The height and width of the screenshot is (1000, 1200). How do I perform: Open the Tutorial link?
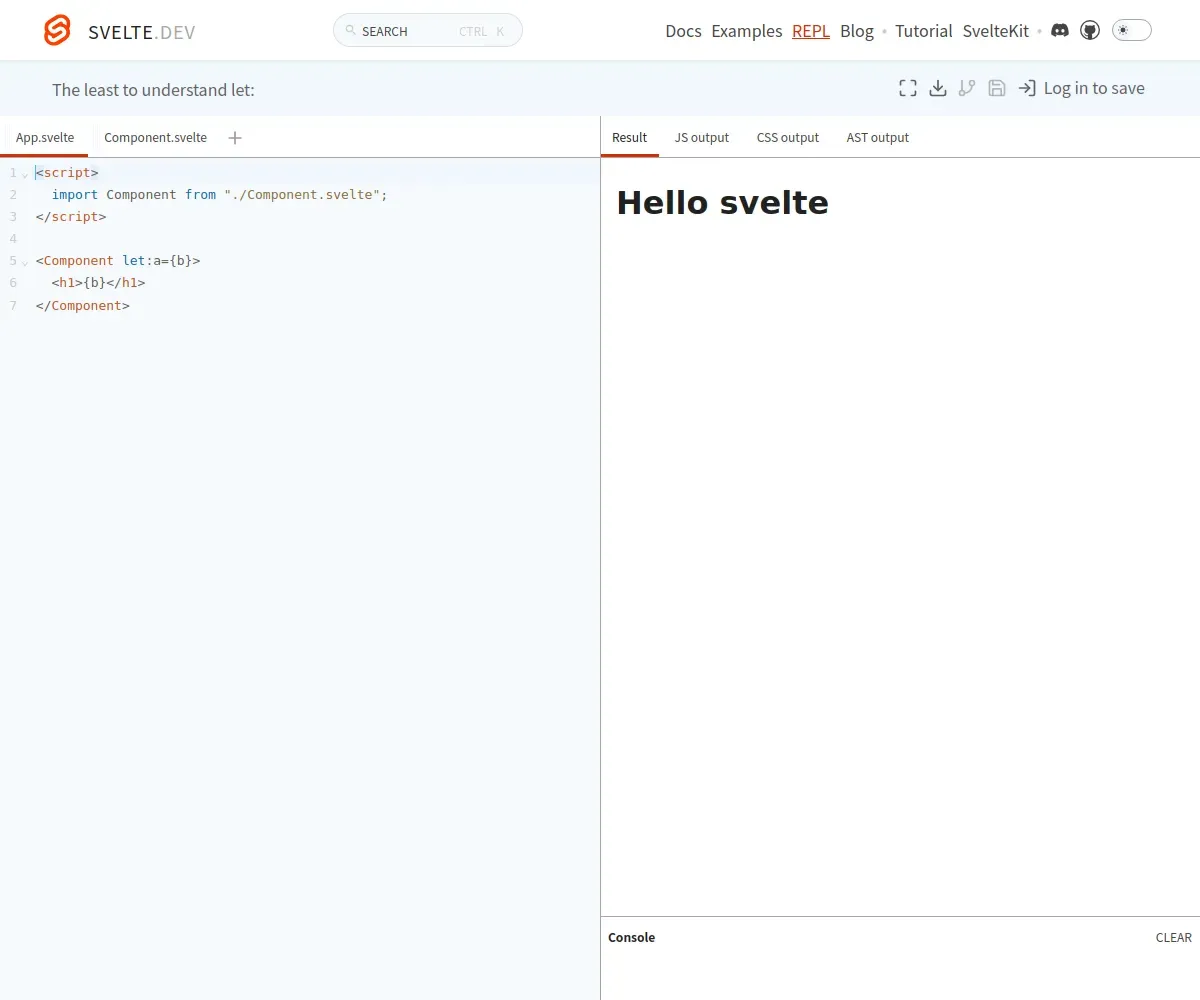click(x=924, y=31)
